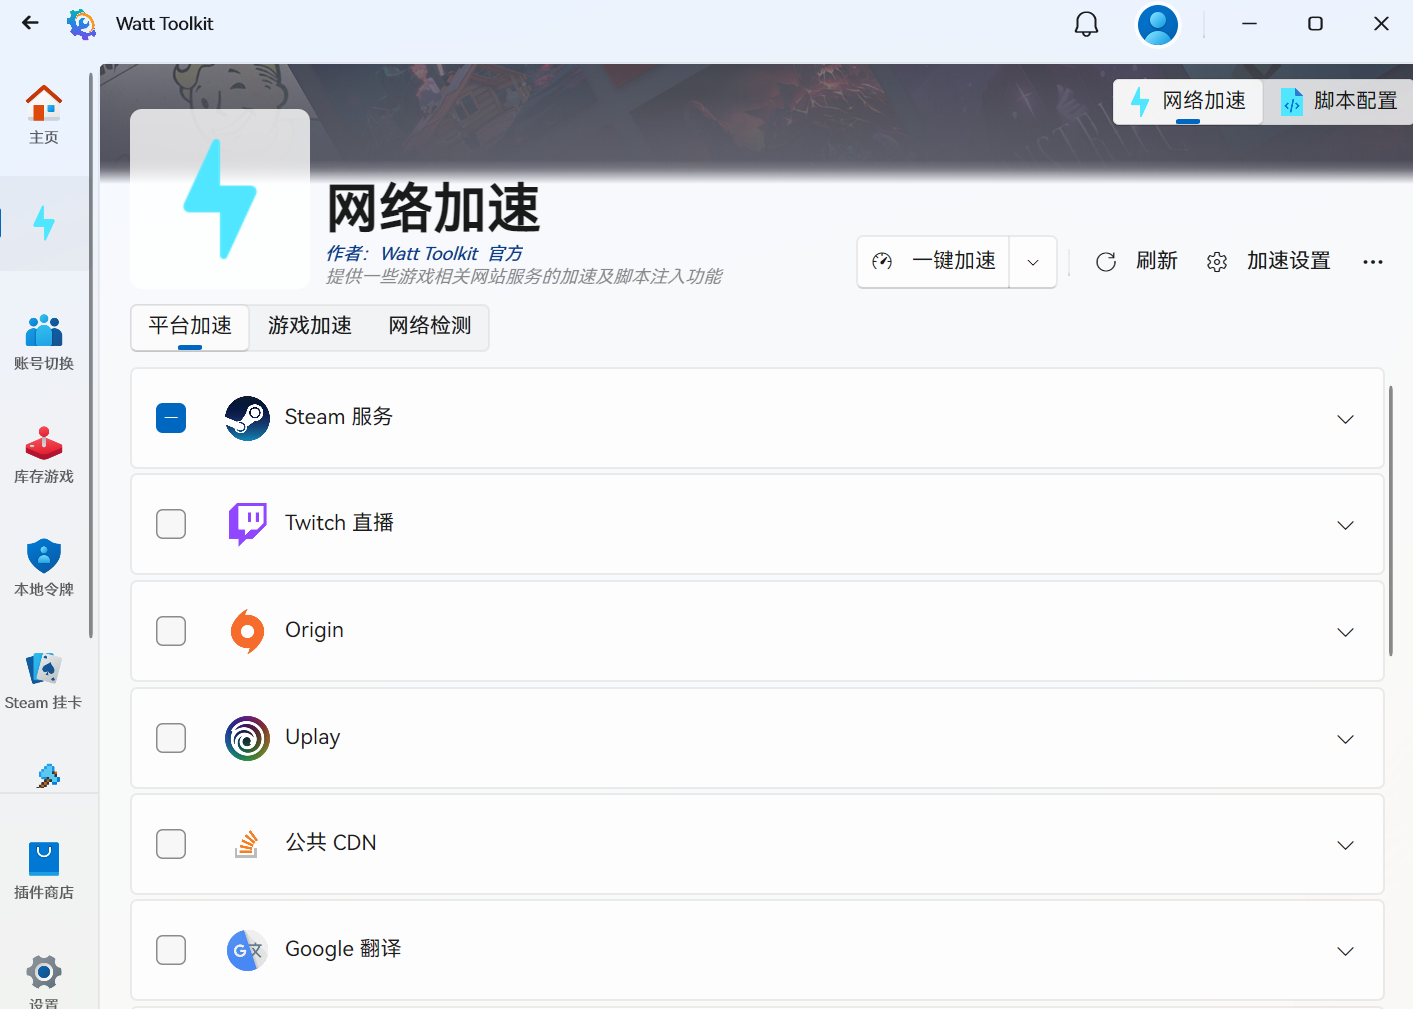Click the pixel tool icon in the sidebar
Image resolution: width=1413 pixels, height=1009 pixels.
click(x=47, y=775)
